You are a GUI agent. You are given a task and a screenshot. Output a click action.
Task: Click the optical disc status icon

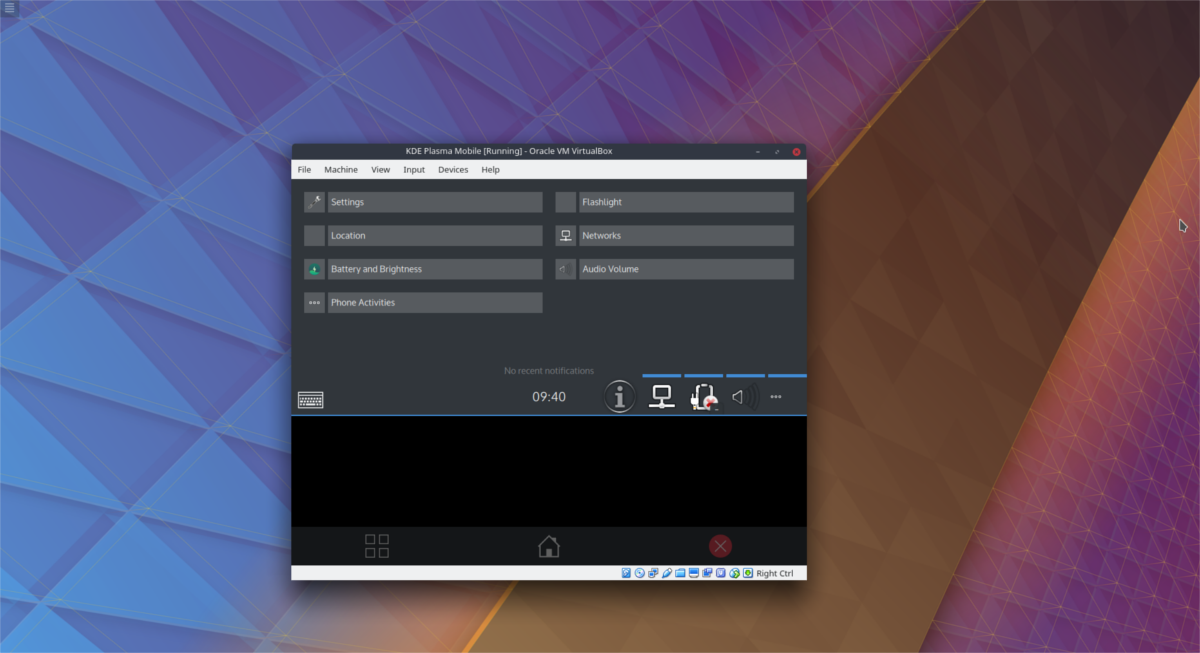click(x=640, y=573)
